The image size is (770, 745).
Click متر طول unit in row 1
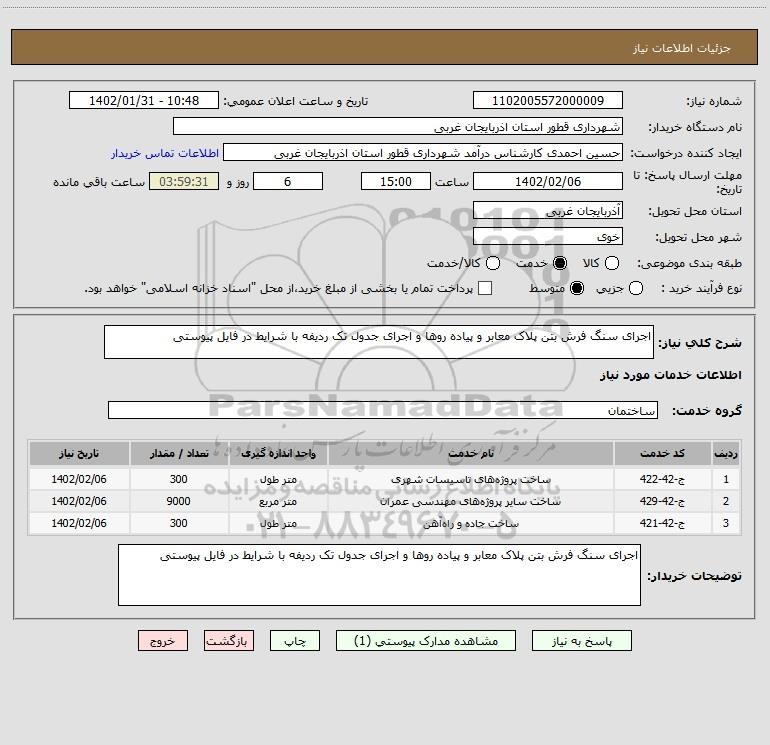point(278,479)
